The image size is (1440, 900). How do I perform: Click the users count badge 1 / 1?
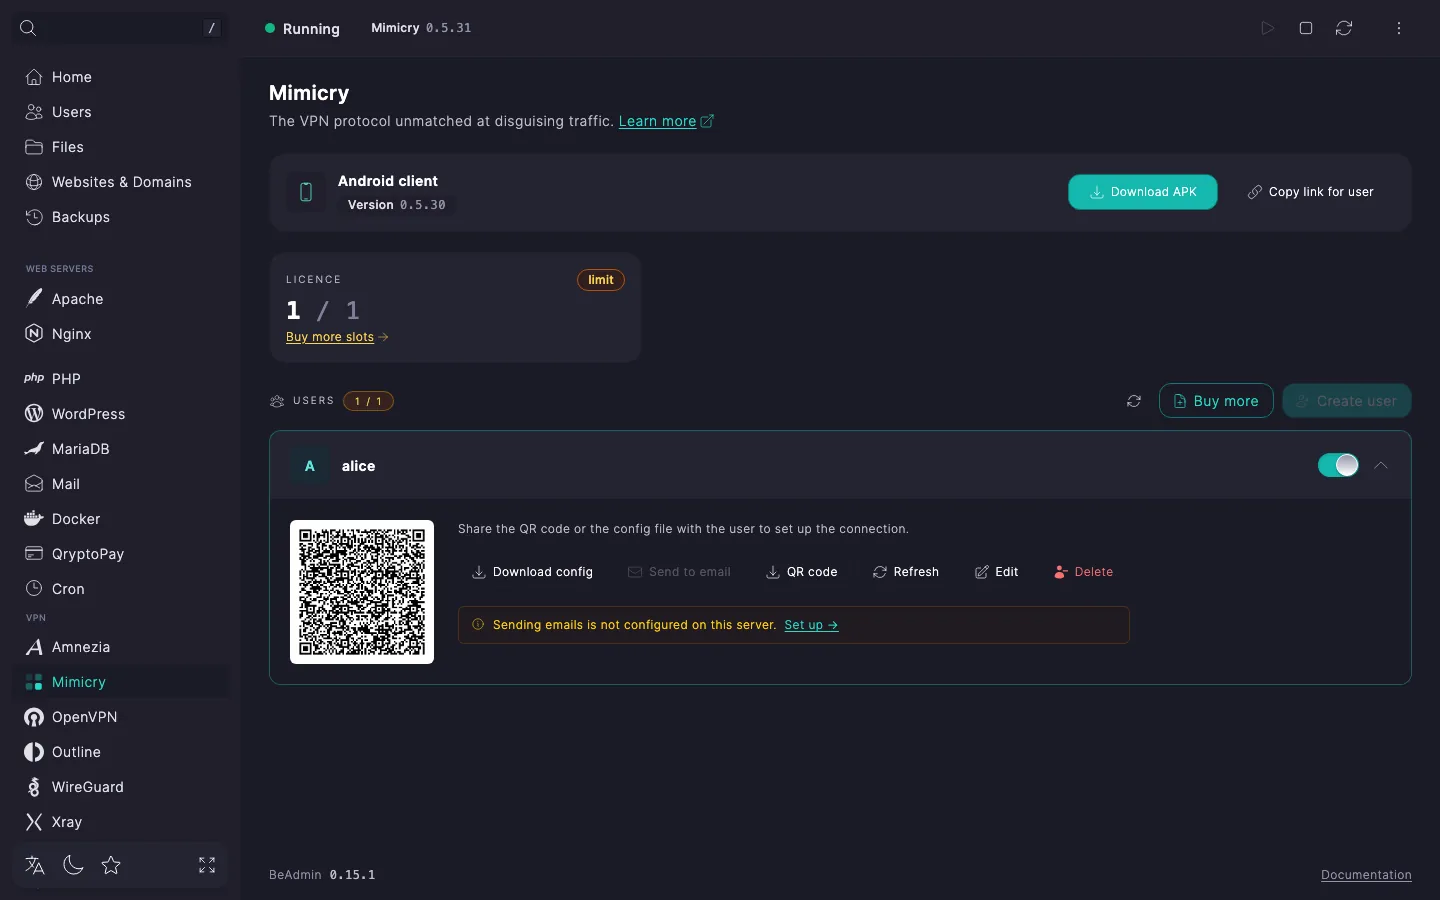pyautogui.click(x=368, y=401)
